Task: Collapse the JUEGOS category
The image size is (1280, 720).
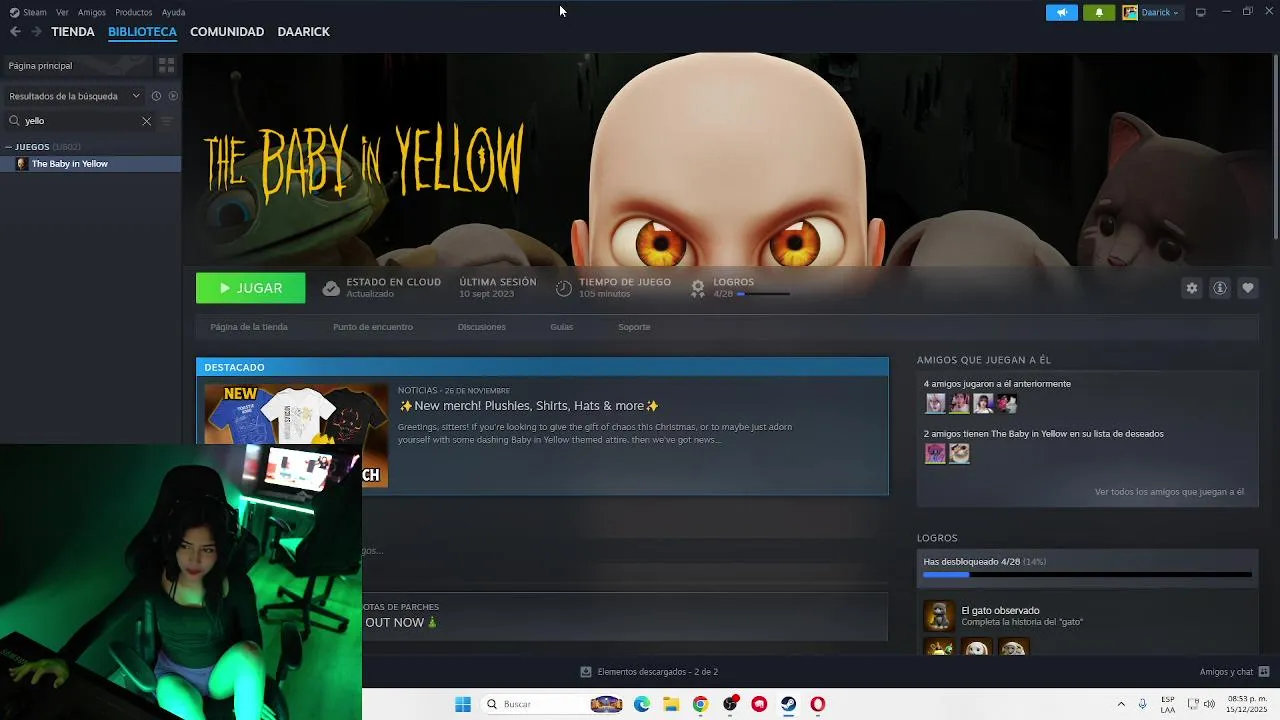Action: [x=9, y=147]
